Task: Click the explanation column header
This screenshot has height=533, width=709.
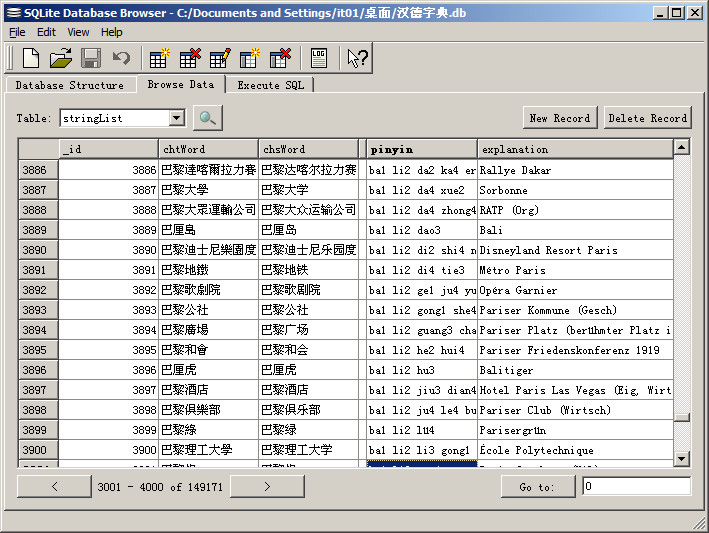Action: pyautogui.click(x=575, y=149)
